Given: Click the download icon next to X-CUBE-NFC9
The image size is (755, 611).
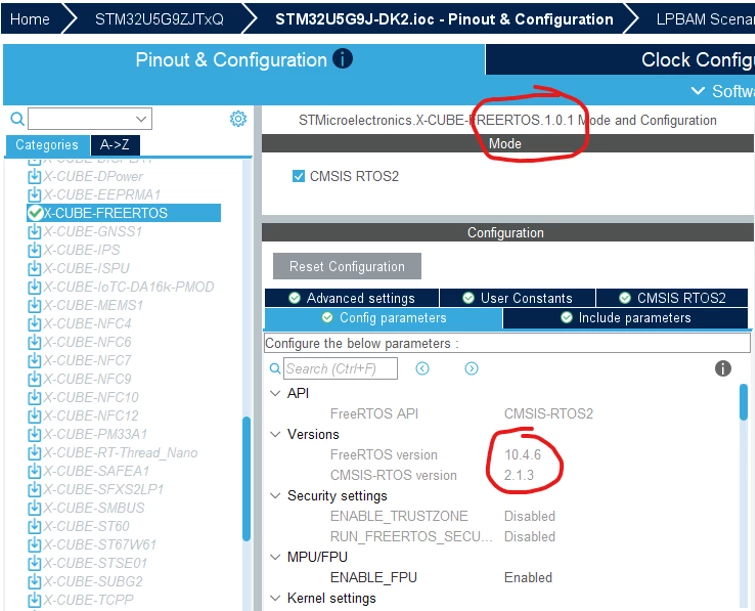Looking at the screenshot, I should [x=34, y=379].
